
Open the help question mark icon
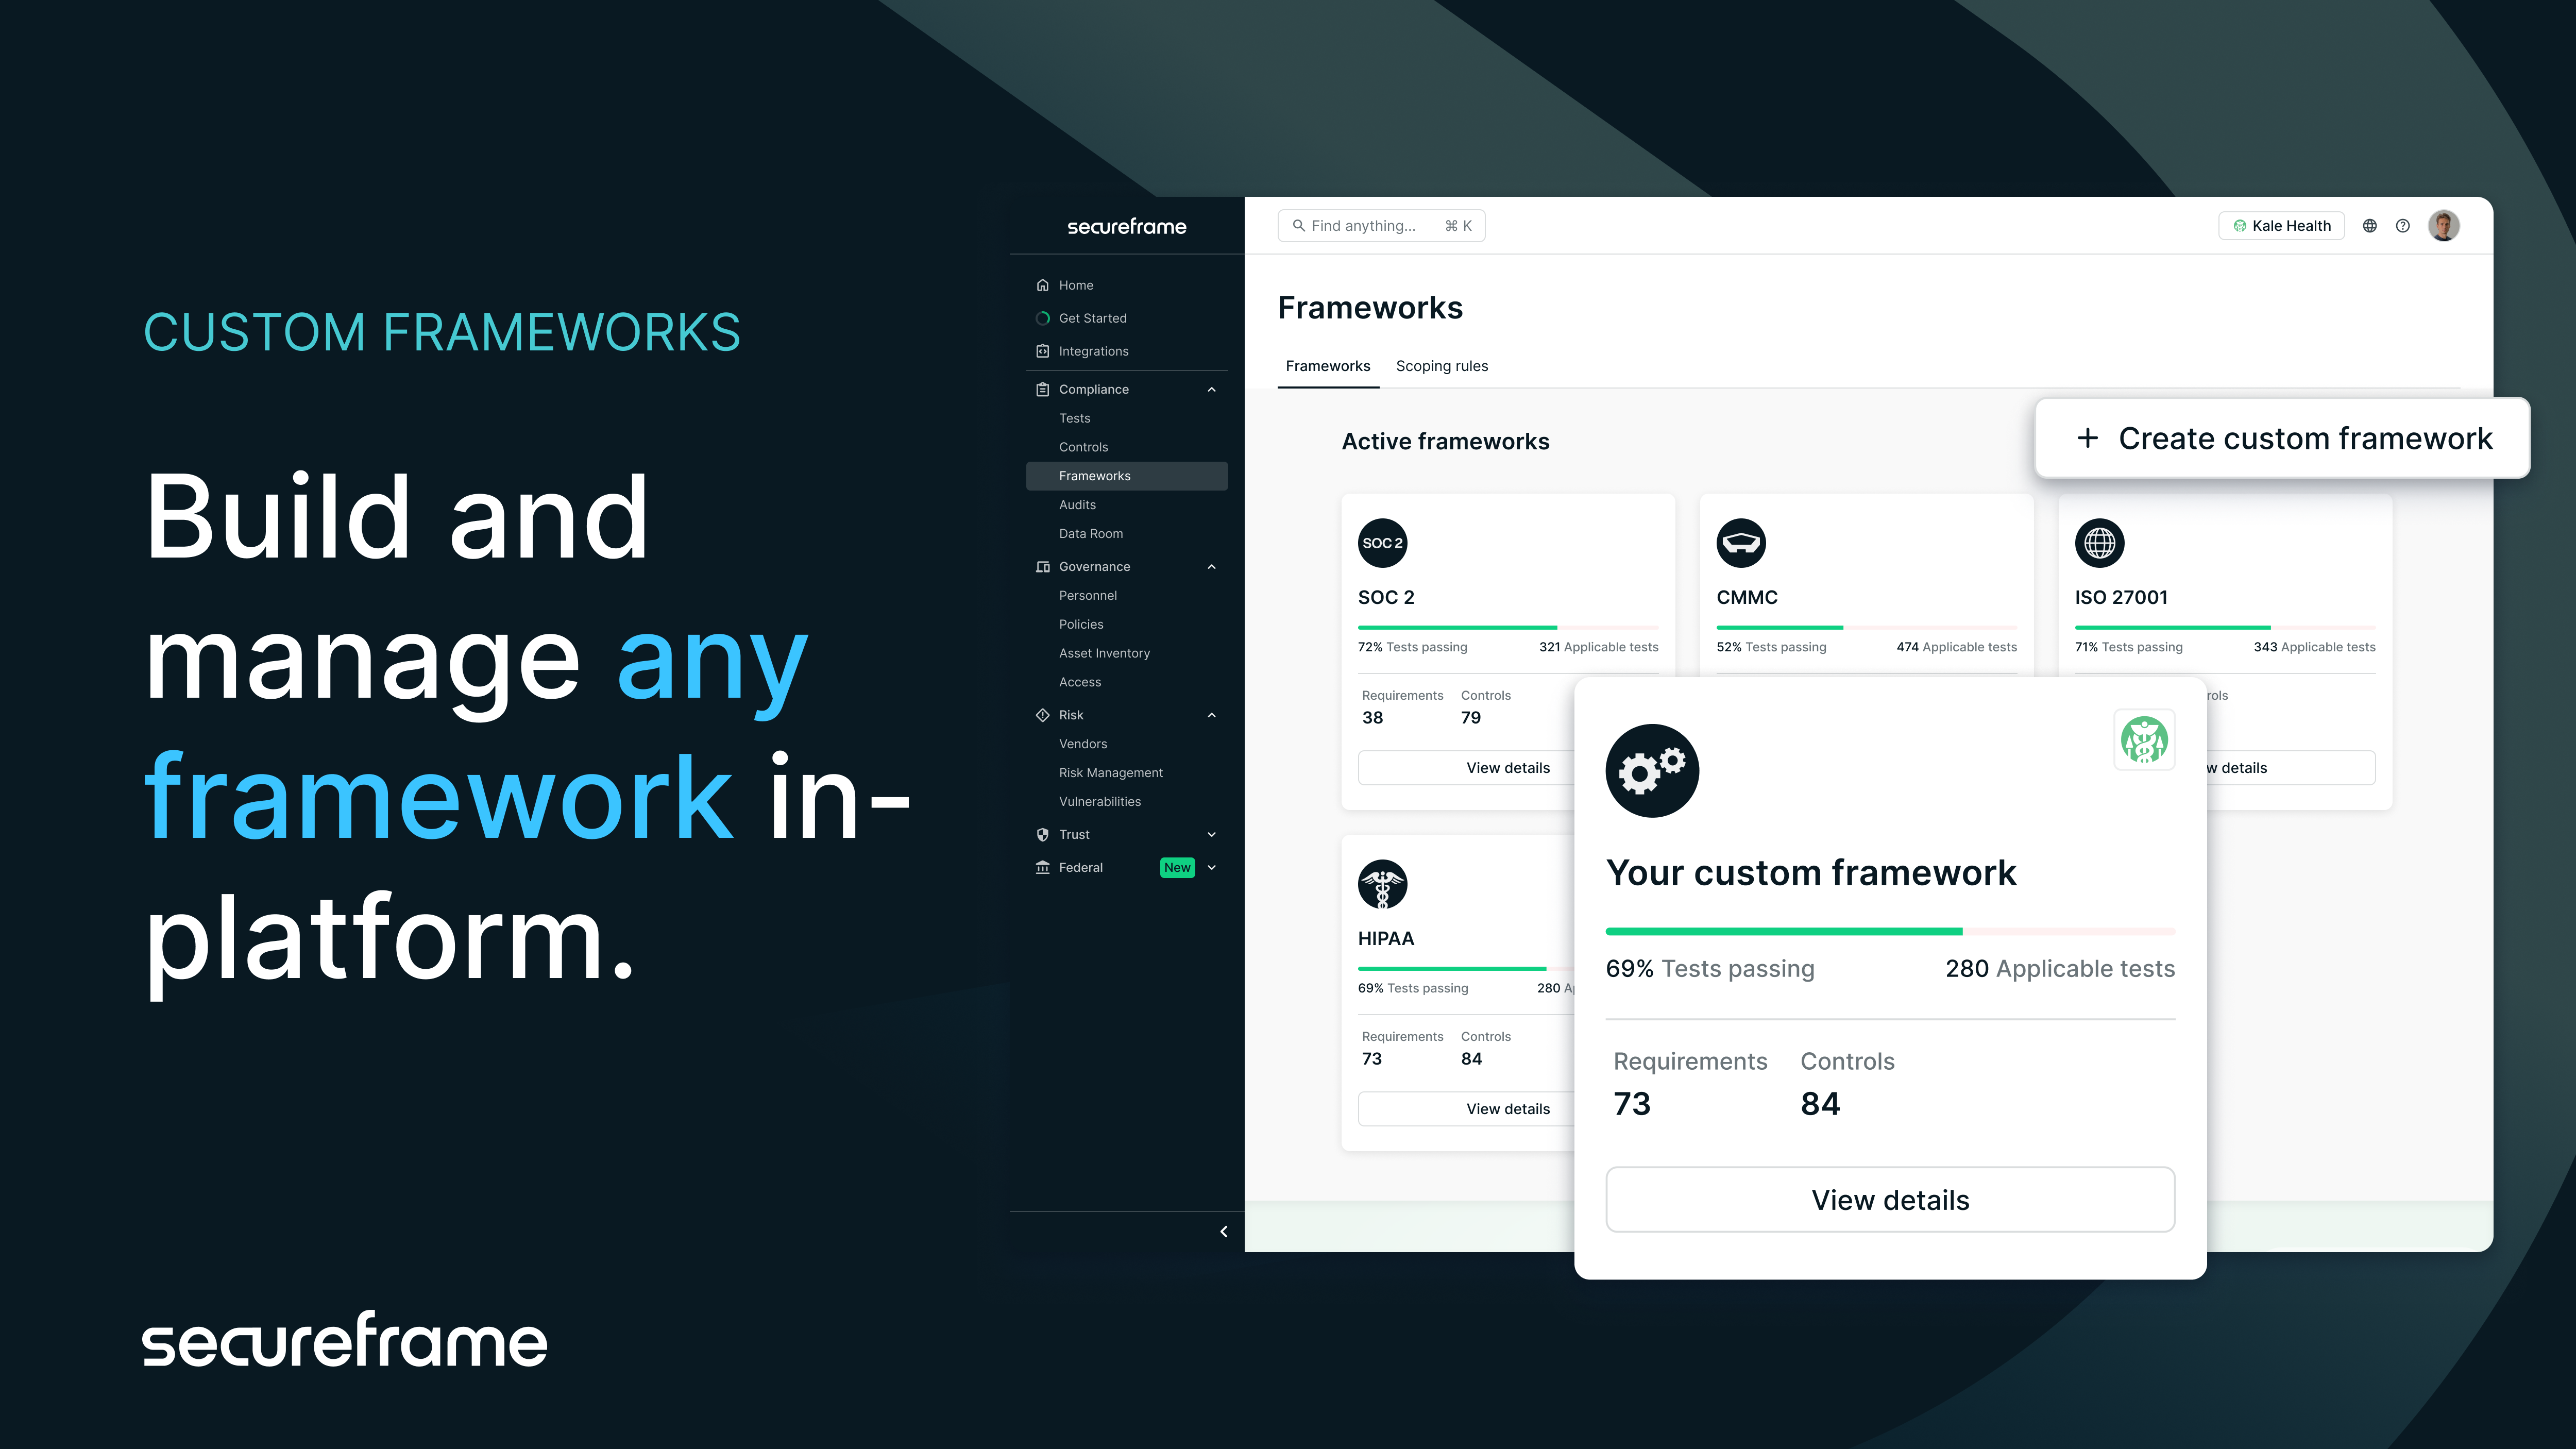(2402, 226)
